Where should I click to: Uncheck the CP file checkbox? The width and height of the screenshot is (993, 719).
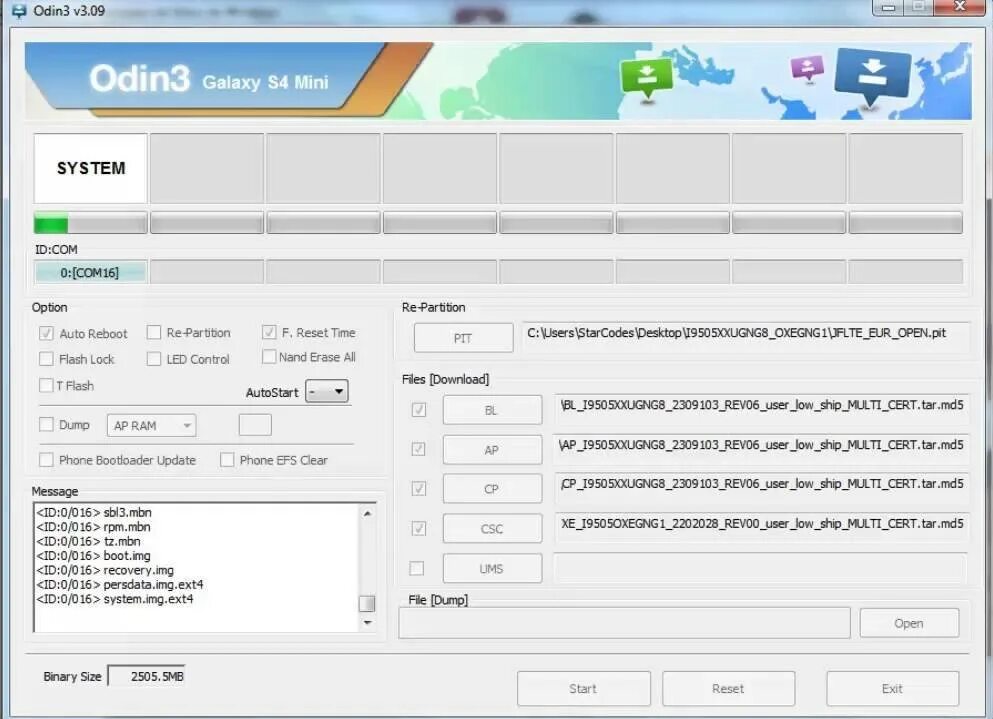[x=419, y=488]
